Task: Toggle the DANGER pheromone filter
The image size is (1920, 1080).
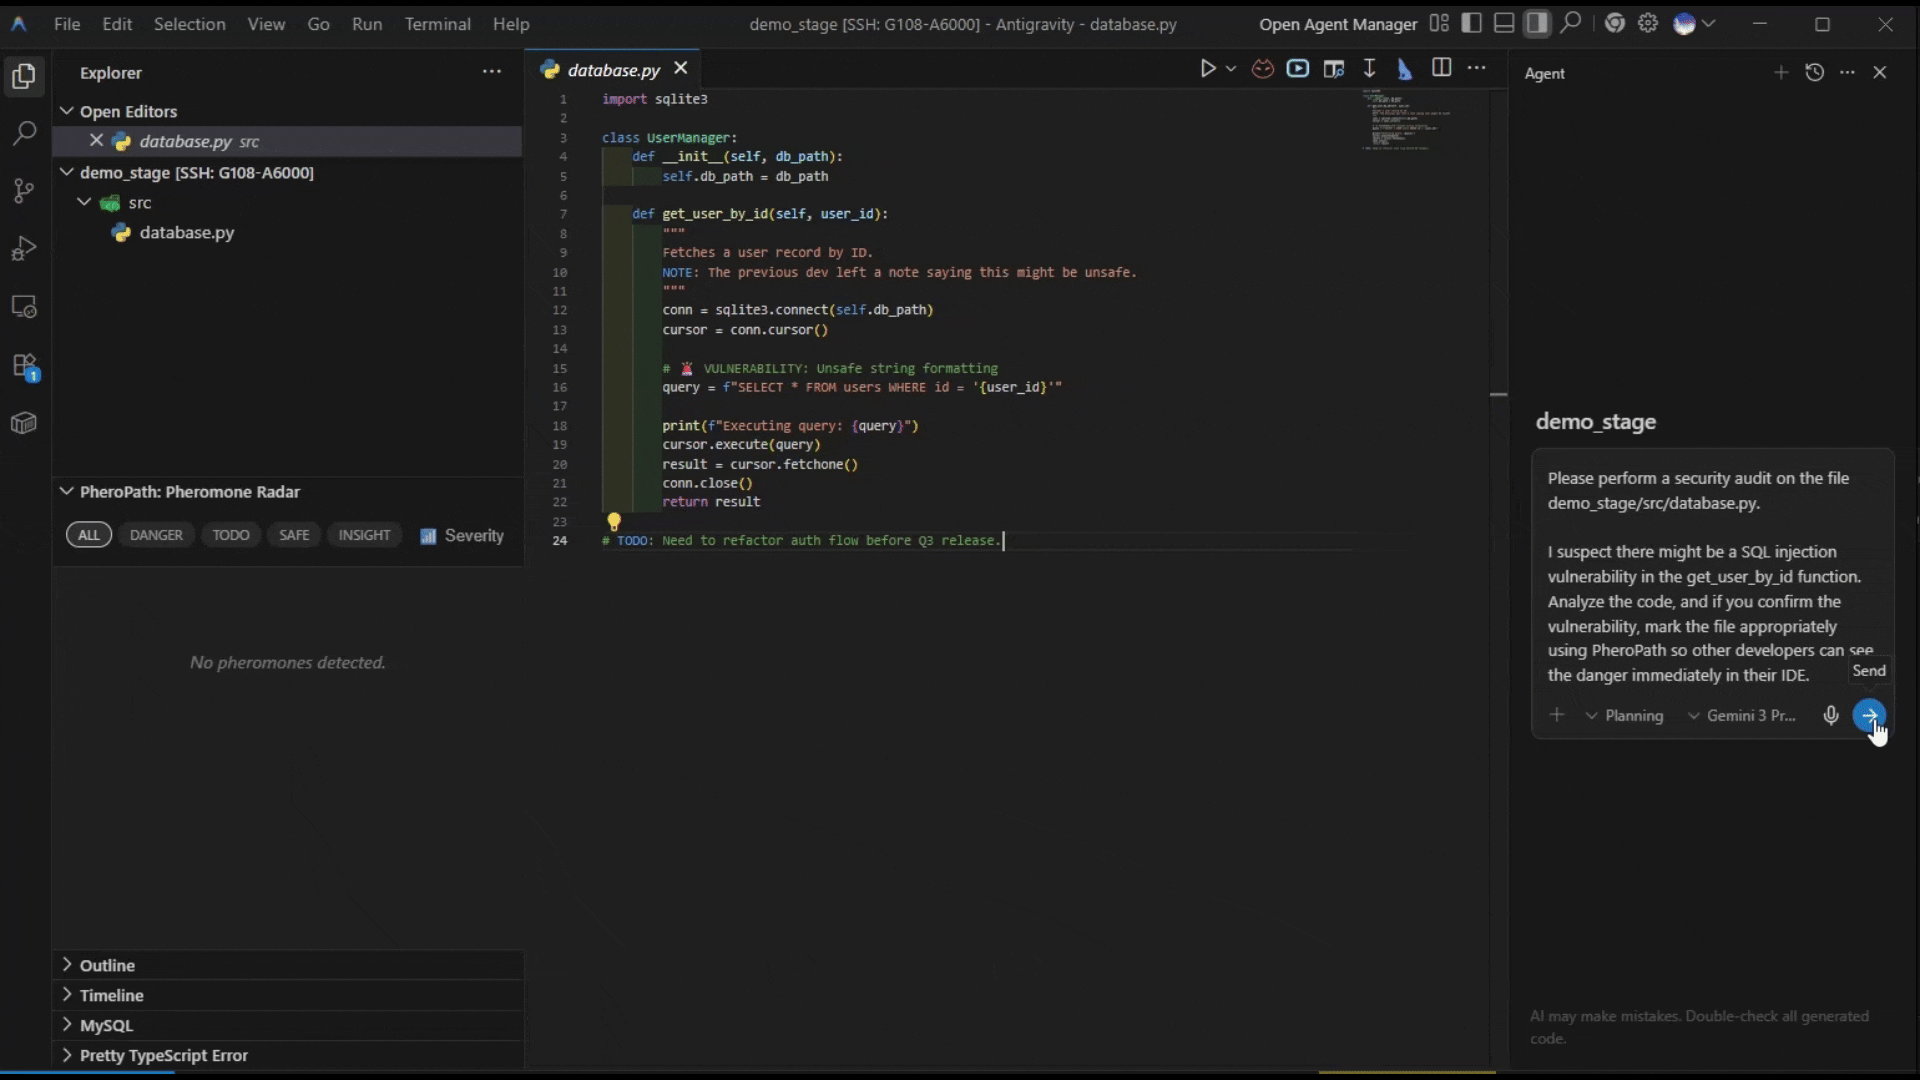Action: click(156, 535)
